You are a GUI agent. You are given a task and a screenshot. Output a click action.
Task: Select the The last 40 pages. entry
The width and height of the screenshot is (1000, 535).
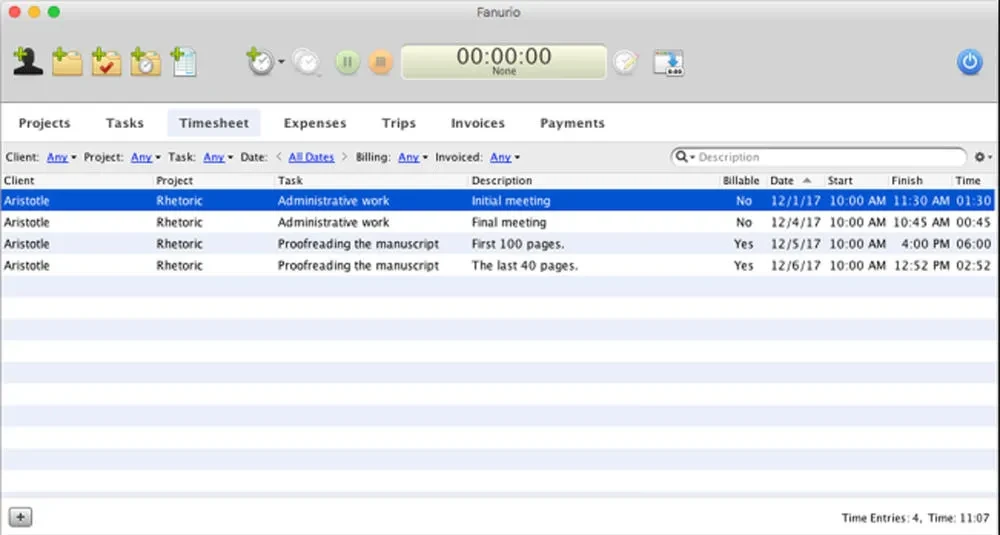click(498, 265)
